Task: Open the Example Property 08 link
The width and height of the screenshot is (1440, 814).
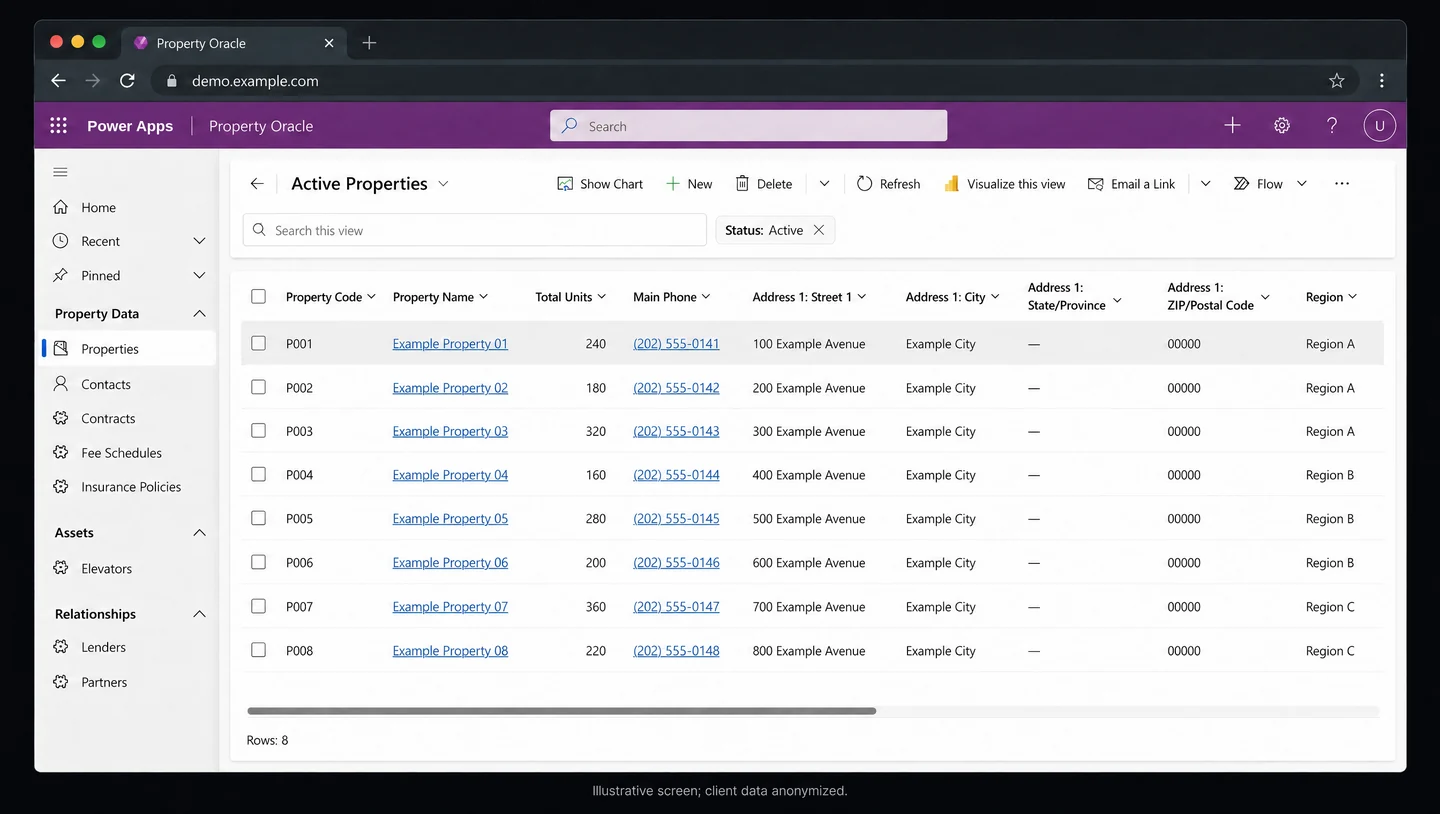Action: (x=450, y=651)
